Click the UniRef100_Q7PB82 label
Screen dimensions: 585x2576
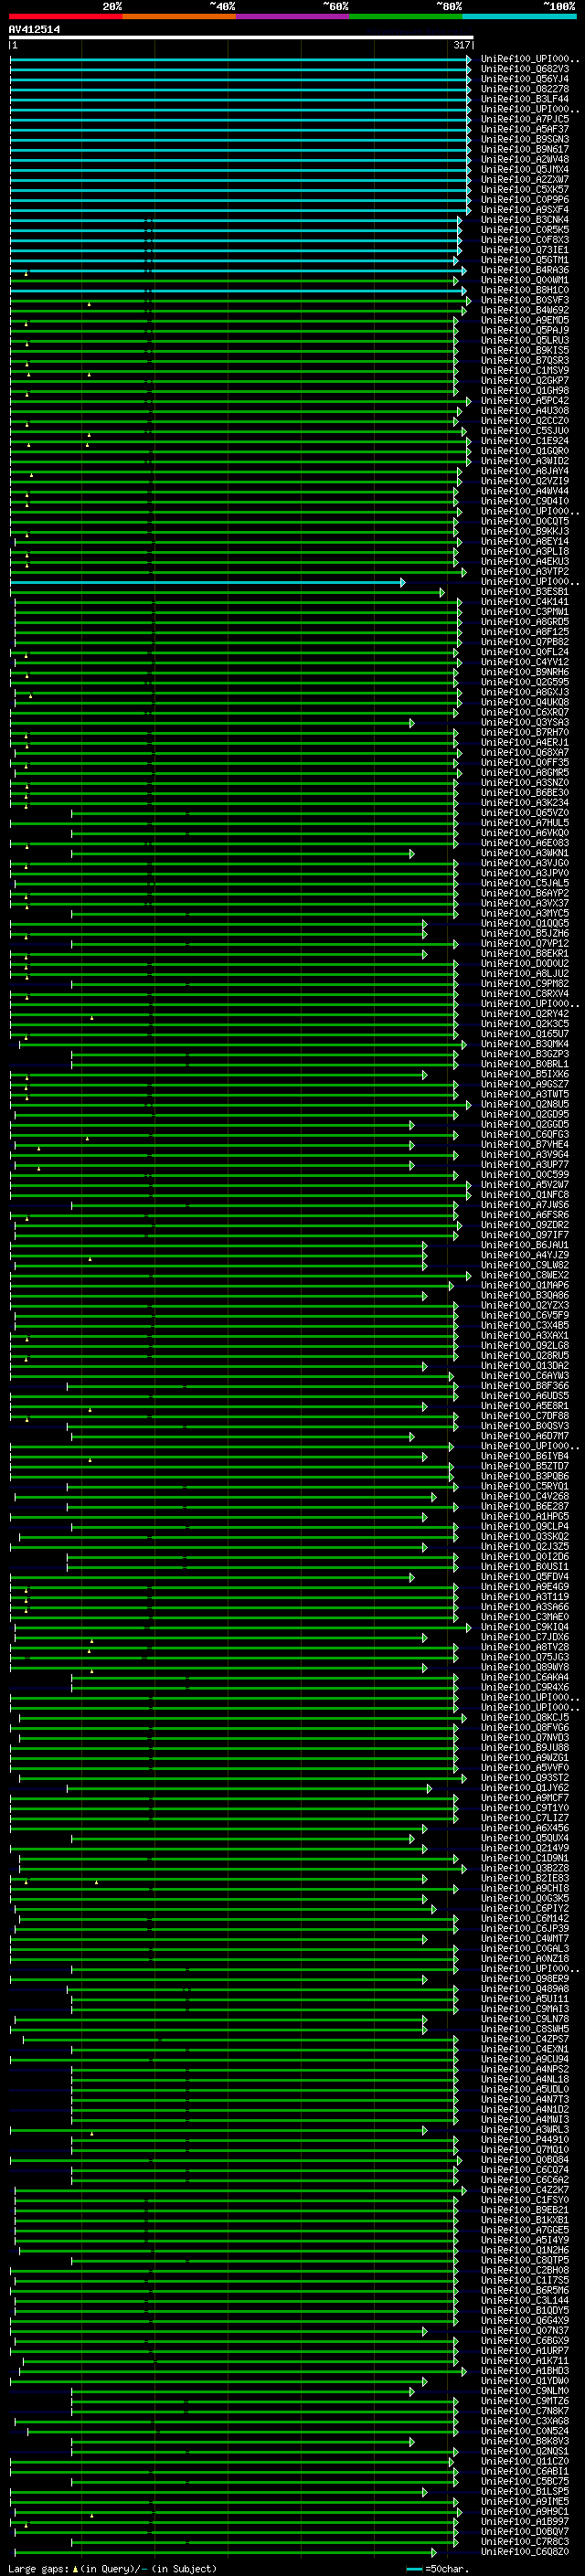525,641
